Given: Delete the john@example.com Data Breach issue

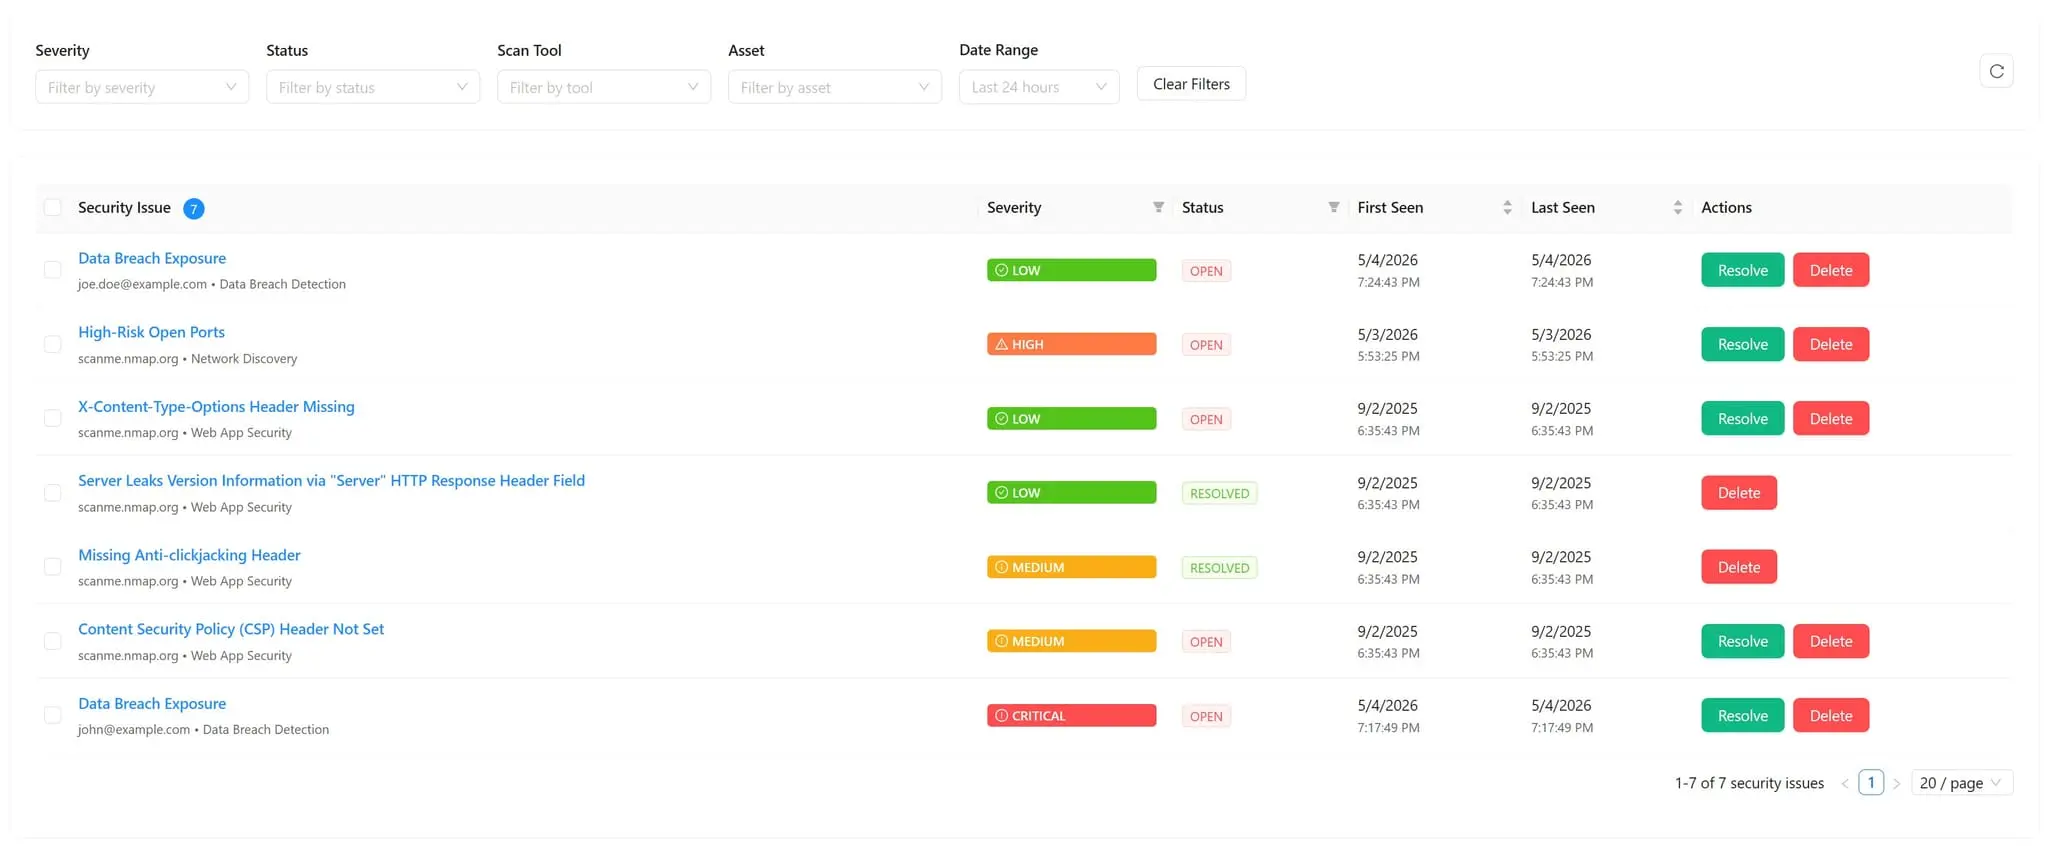Looking at the screenshot, I should (1830, 715).
